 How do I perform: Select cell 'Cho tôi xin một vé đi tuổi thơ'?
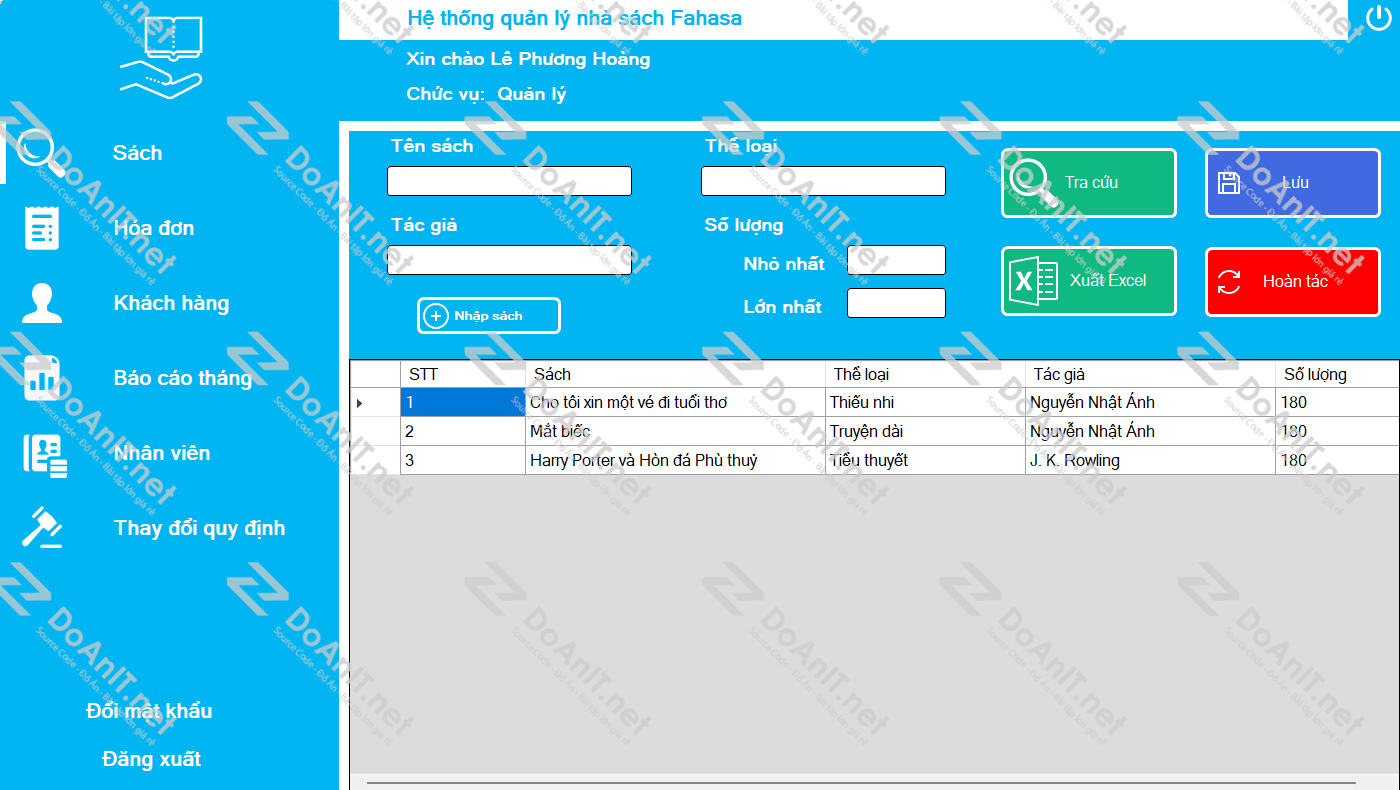click(675, 402)
